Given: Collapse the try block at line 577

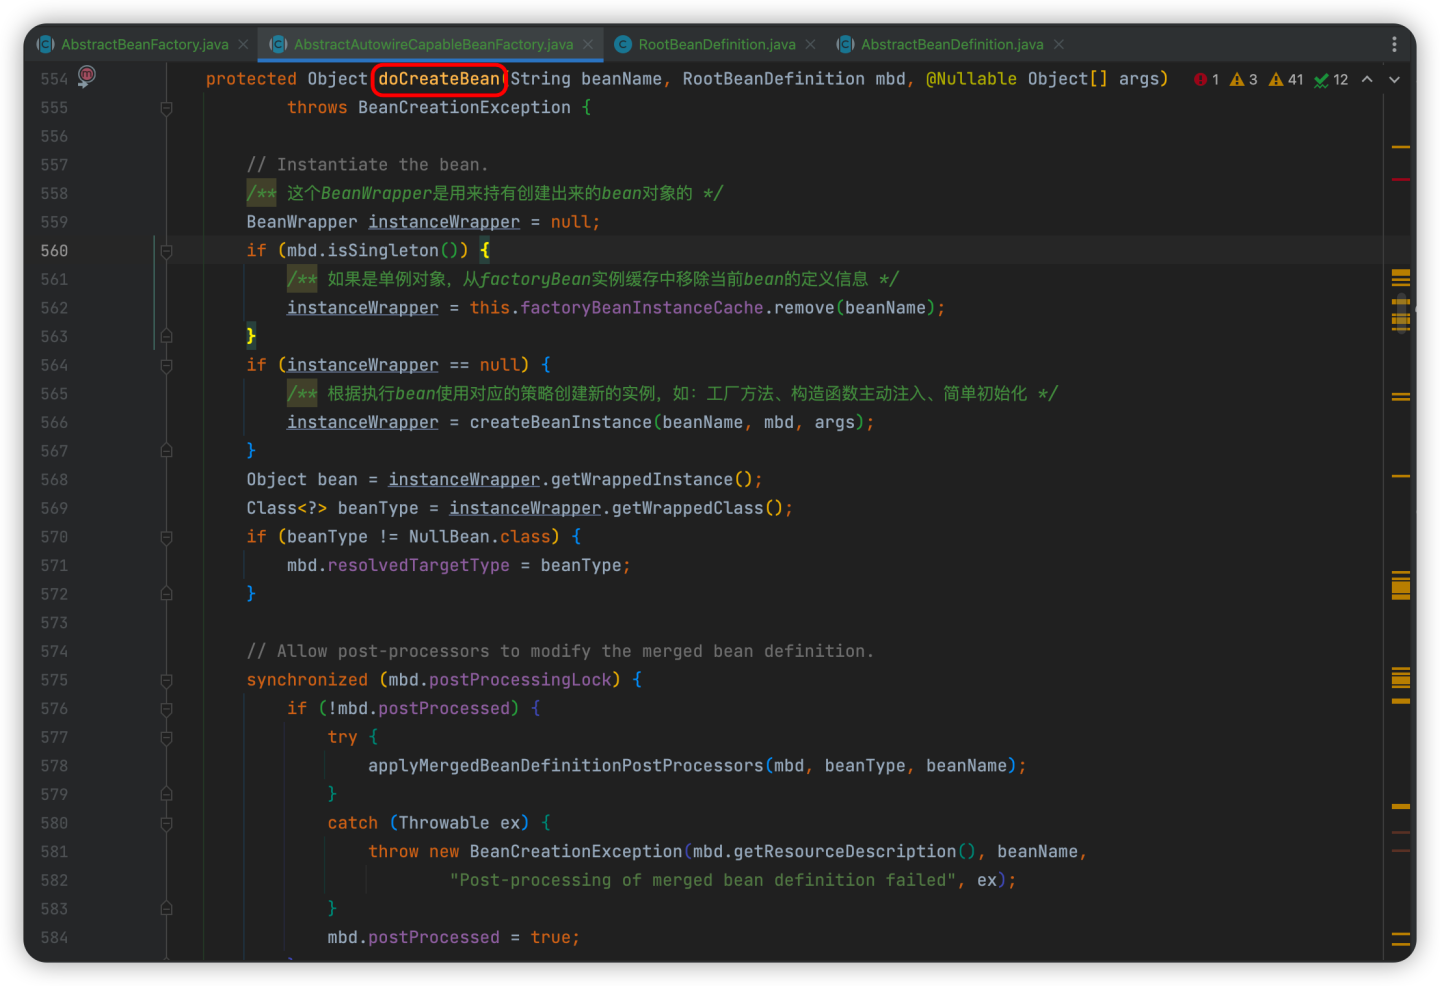Looking at the screenshot, I should pos(167,738).
